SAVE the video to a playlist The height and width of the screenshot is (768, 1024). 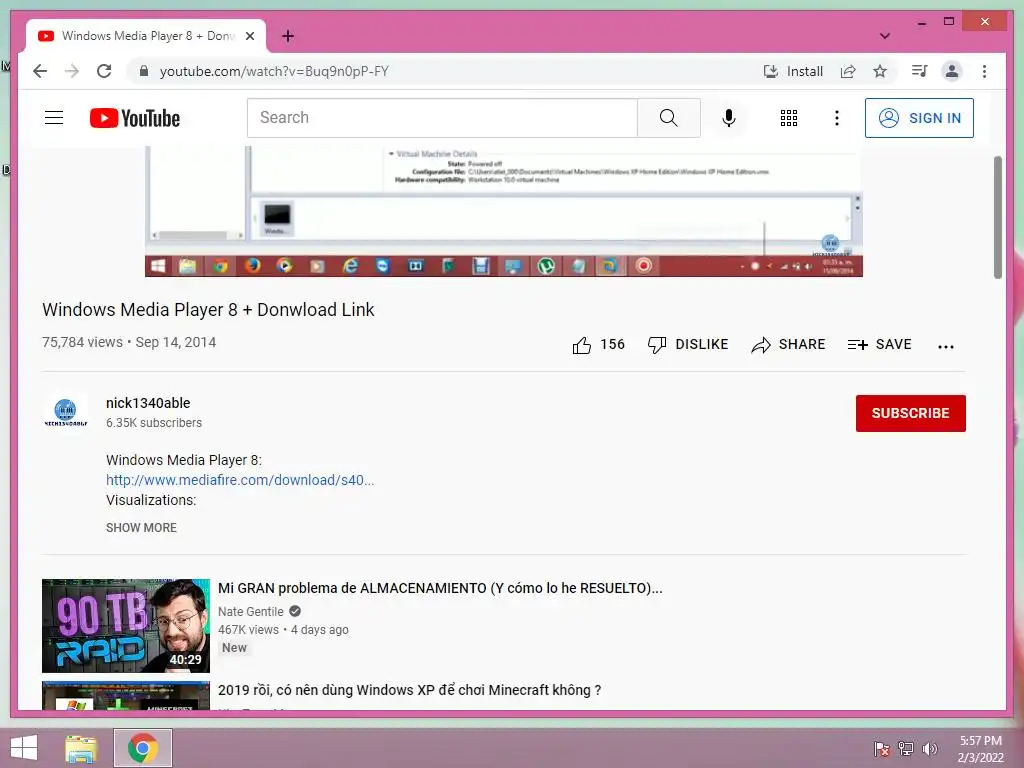pos(879,345)
